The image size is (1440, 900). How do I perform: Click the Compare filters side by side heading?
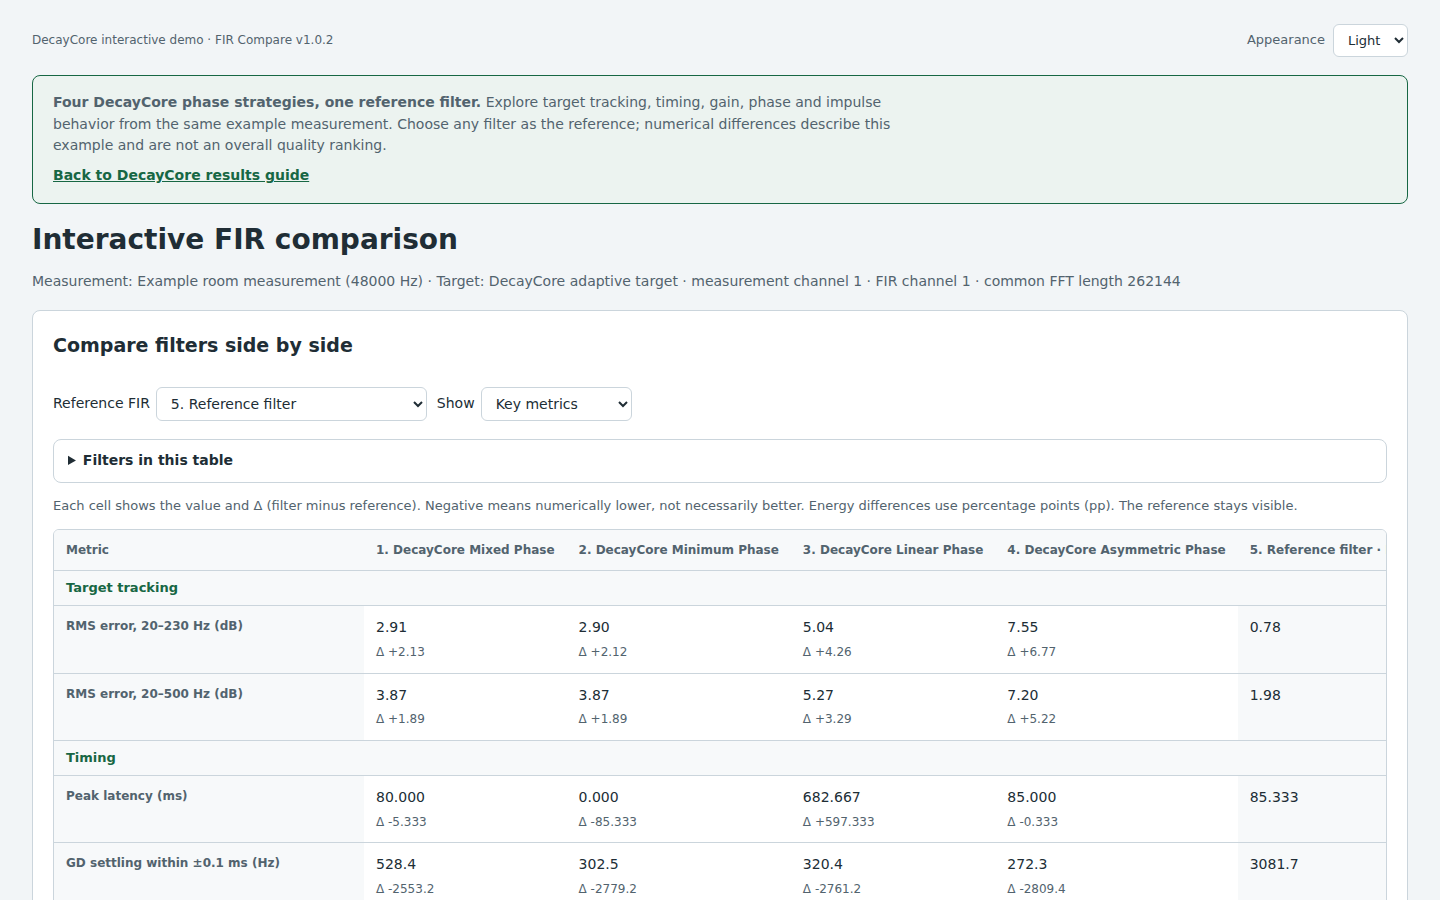pyautogui.click(x=203, y=345)
